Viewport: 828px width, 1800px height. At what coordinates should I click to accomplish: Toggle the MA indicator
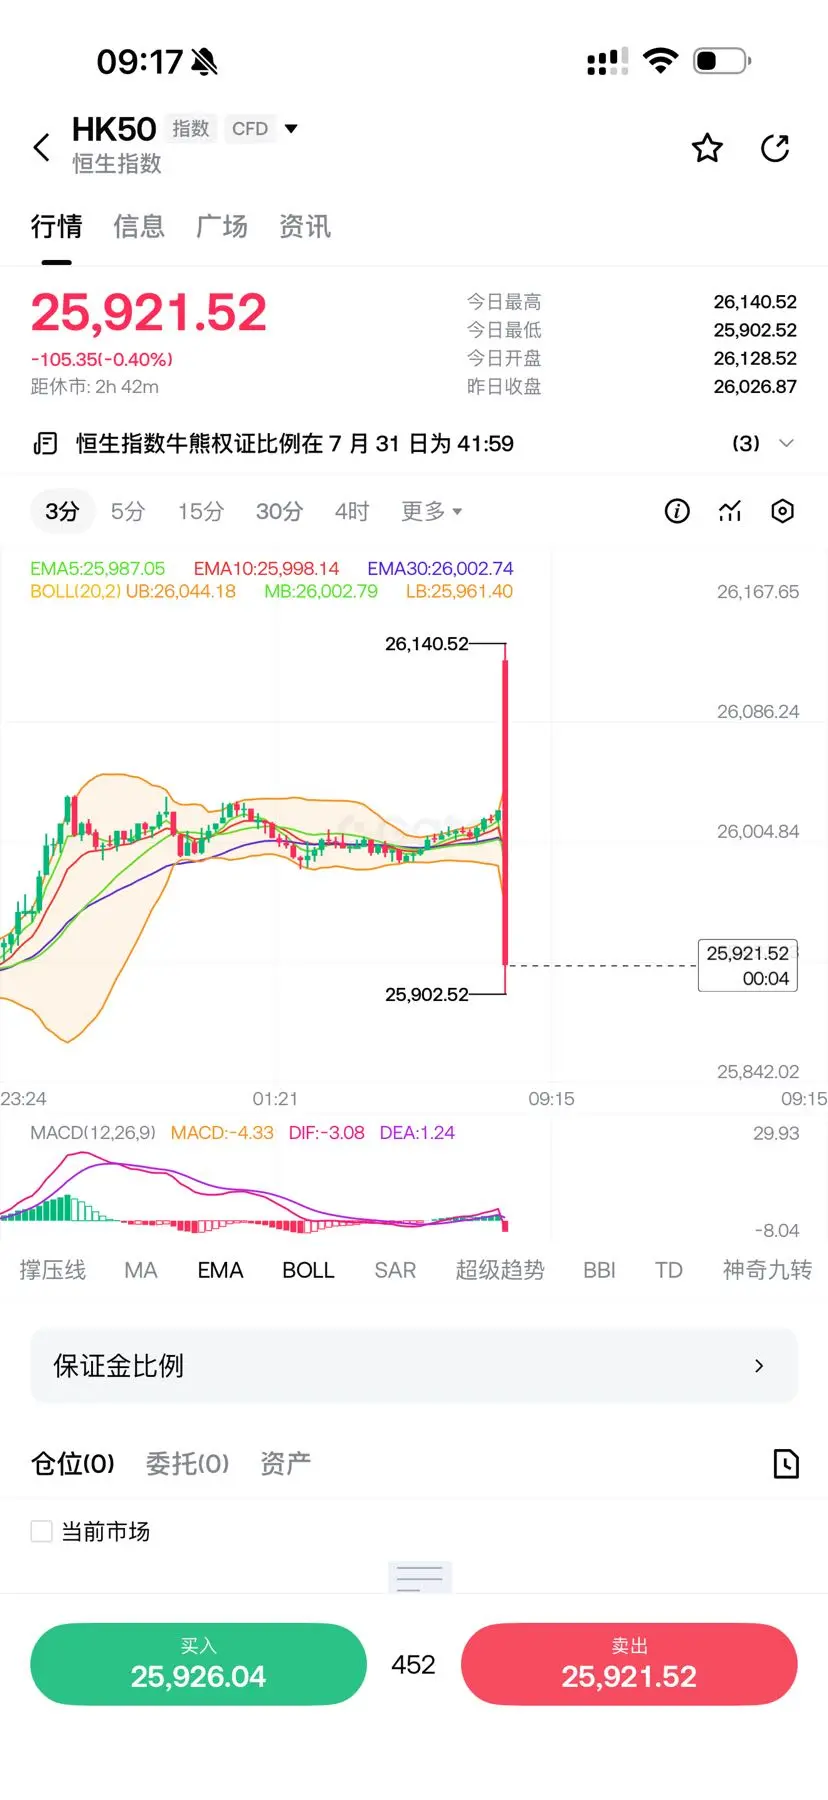point(141,1270)
